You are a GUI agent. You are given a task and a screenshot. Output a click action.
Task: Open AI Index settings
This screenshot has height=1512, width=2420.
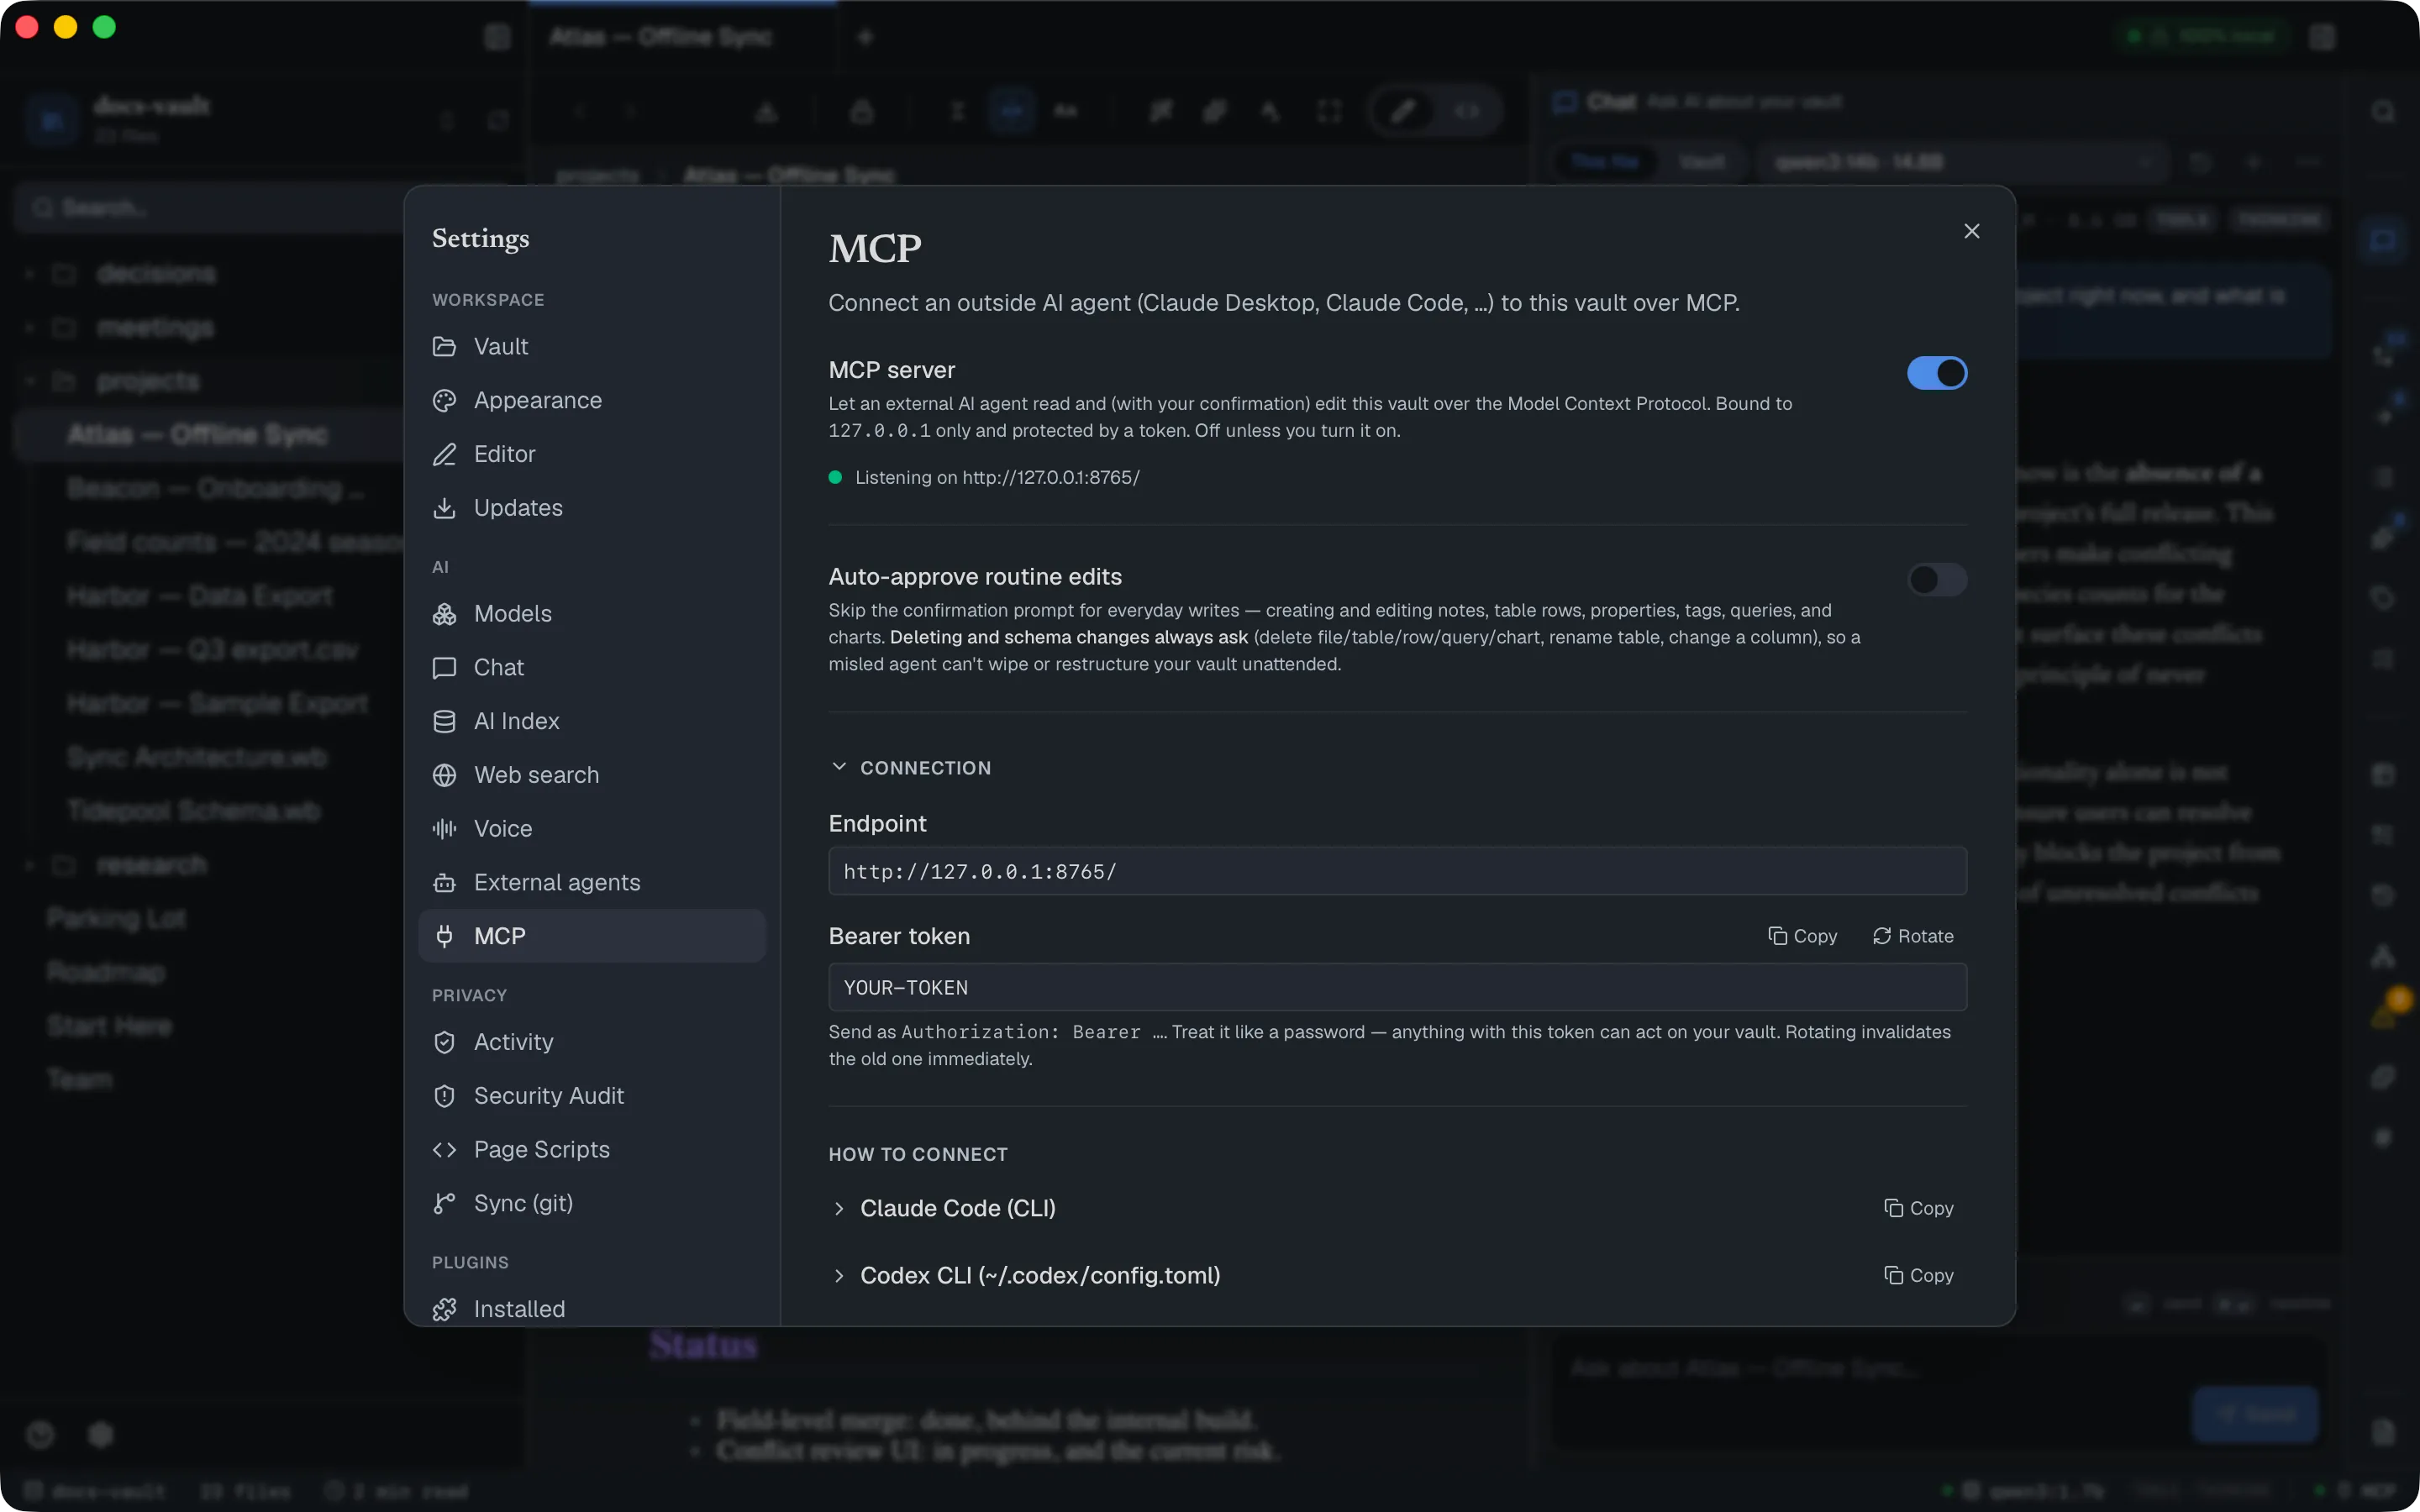[x=592, y=721]
